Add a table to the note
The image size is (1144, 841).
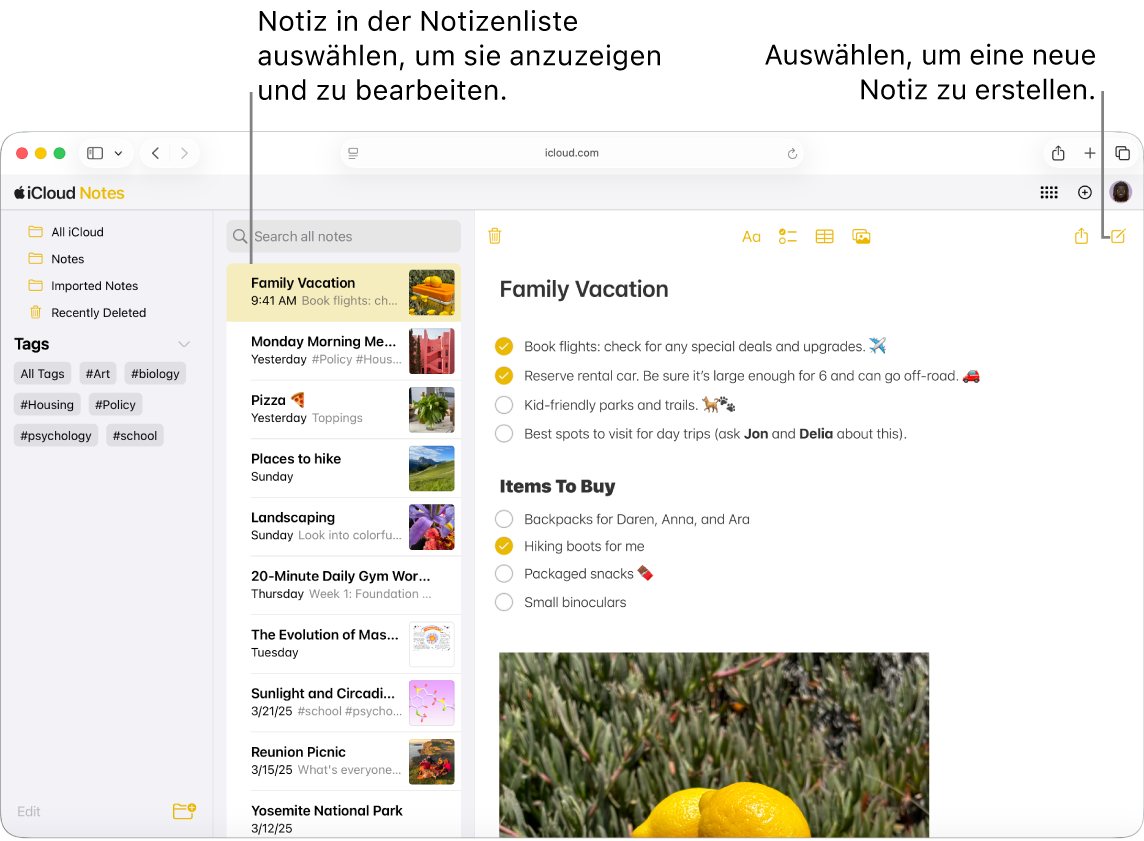(x=824, y=236)
